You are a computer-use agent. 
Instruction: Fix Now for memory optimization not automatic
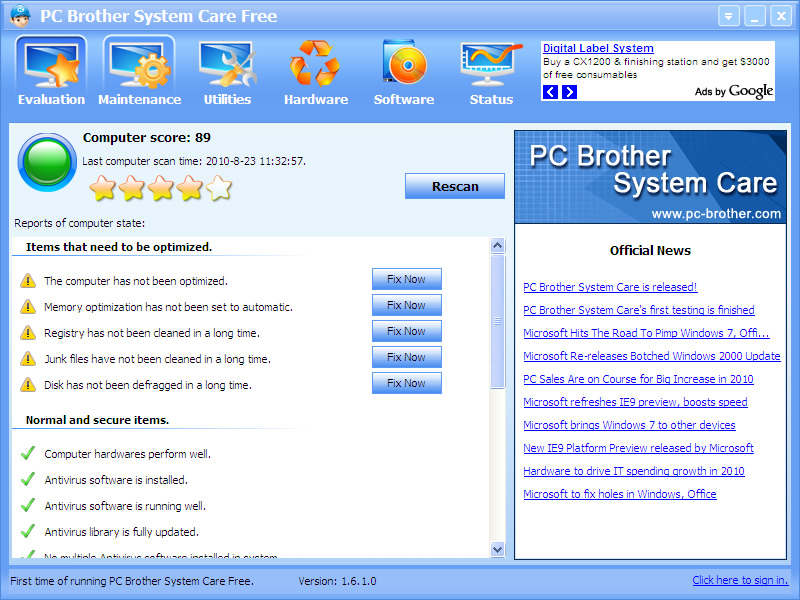coord(407,305)
